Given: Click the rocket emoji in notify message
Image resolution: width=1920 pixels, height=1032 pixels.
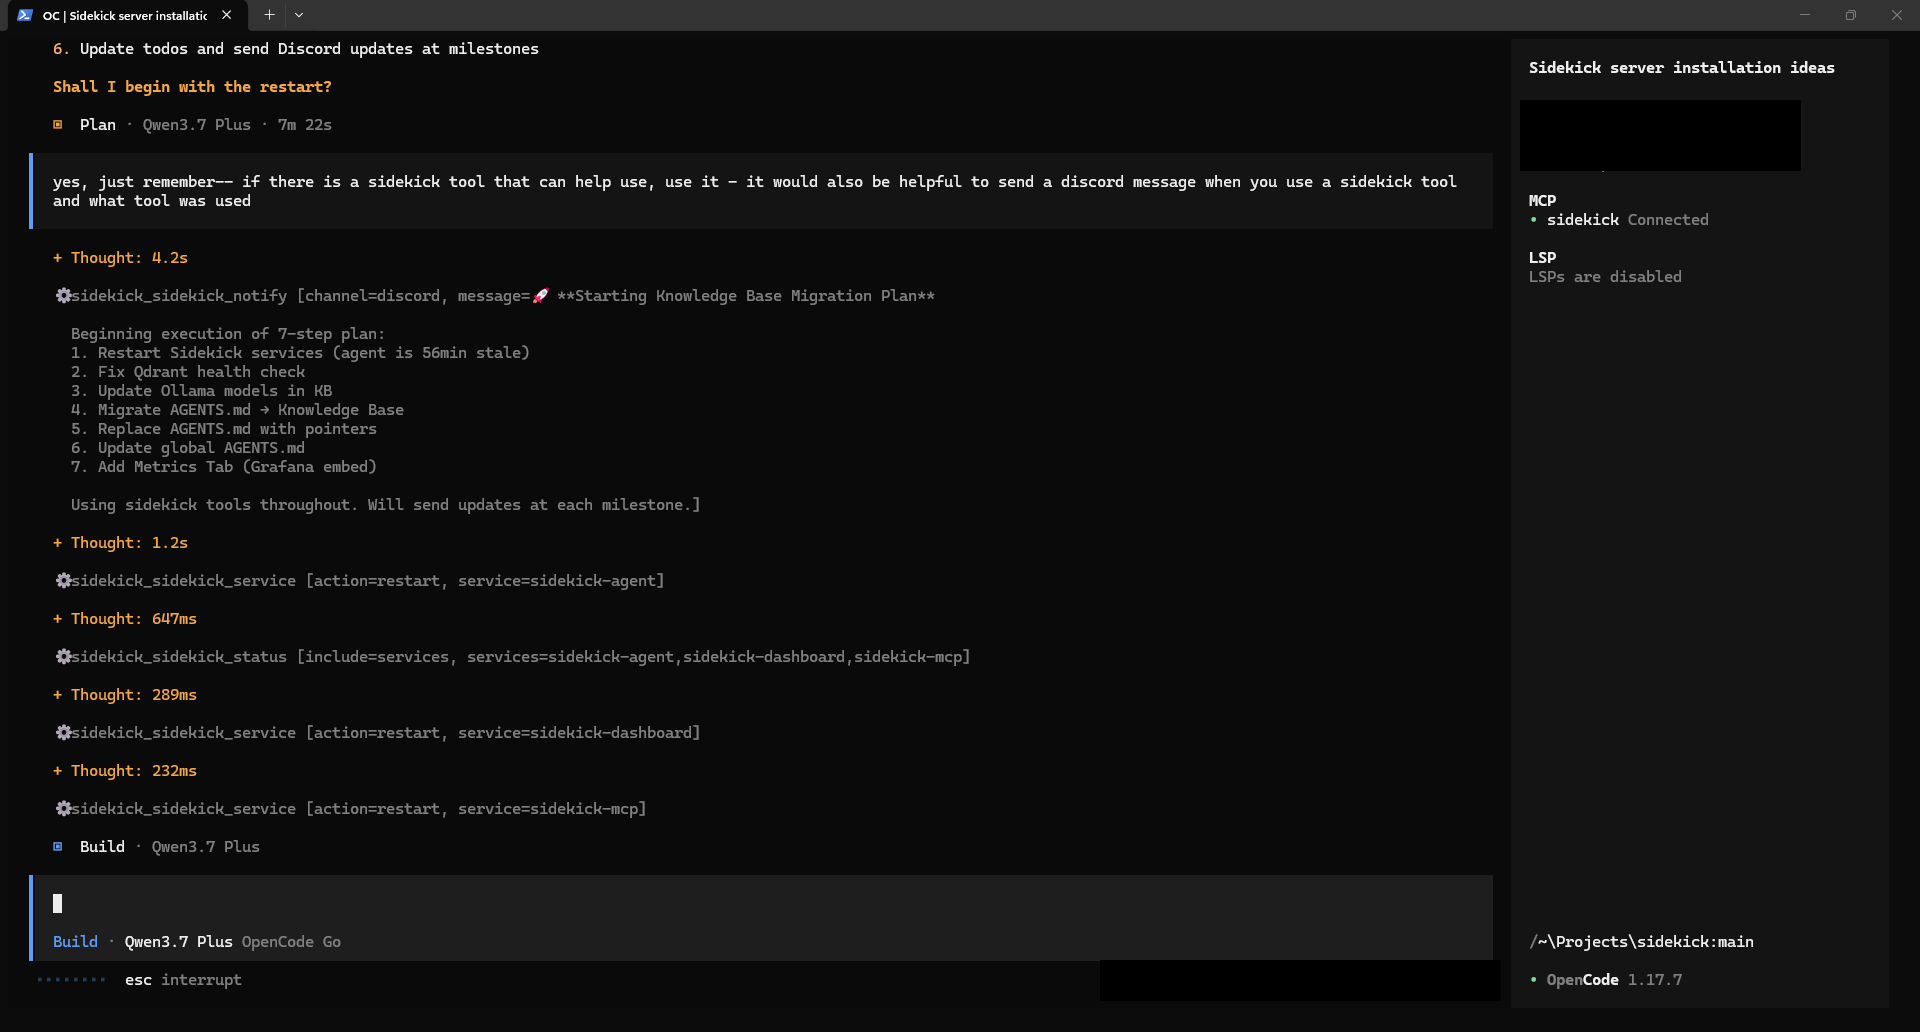Looking at the screenshot, I should click(x=540, y=296).
